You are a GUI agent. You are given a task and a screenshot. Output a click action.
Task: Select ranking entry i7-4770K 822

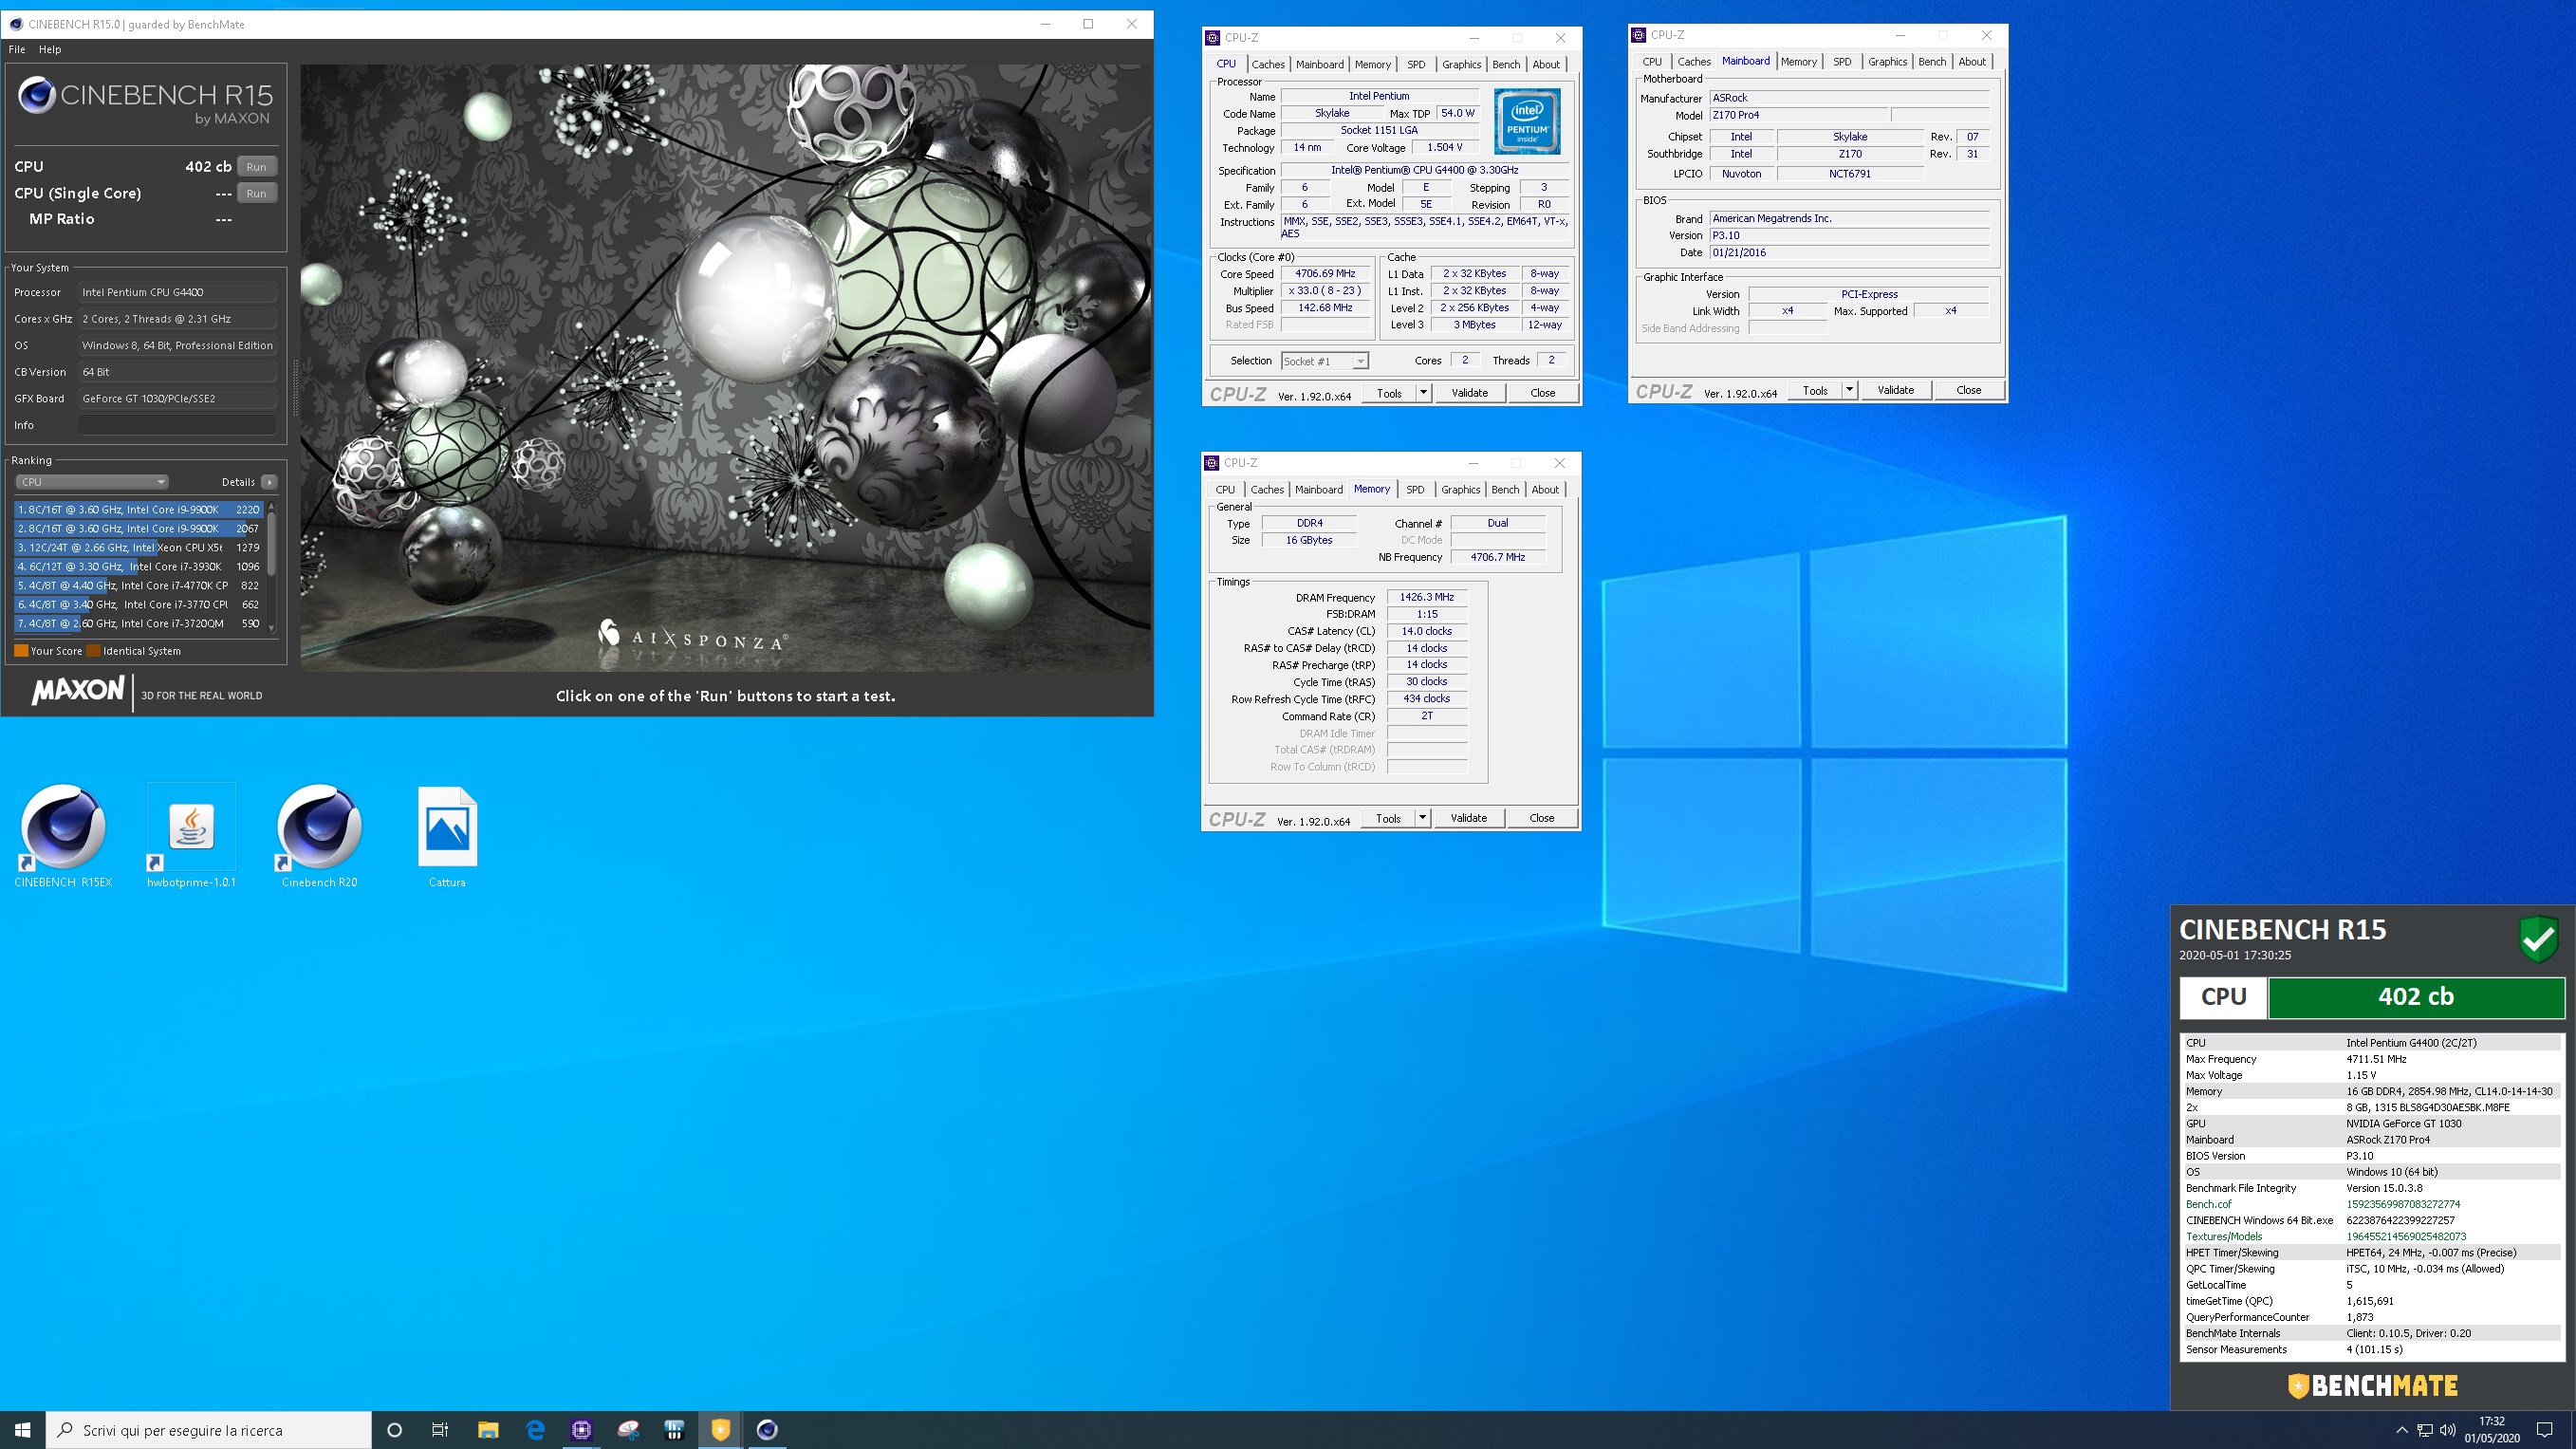pos(139,586)
